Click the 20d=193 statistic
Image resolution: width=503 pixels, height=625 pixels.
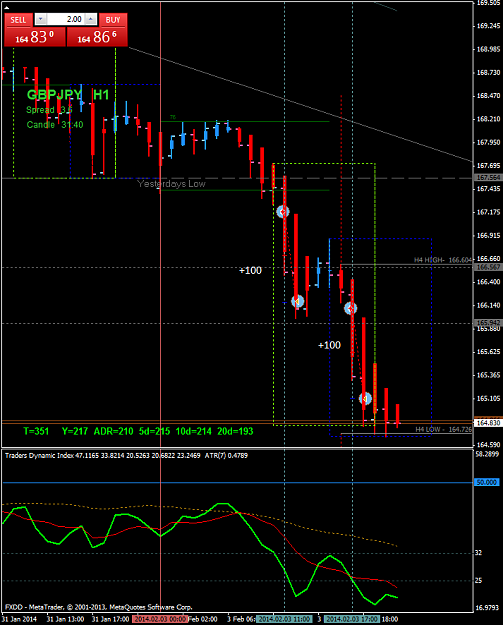point(235,431)
